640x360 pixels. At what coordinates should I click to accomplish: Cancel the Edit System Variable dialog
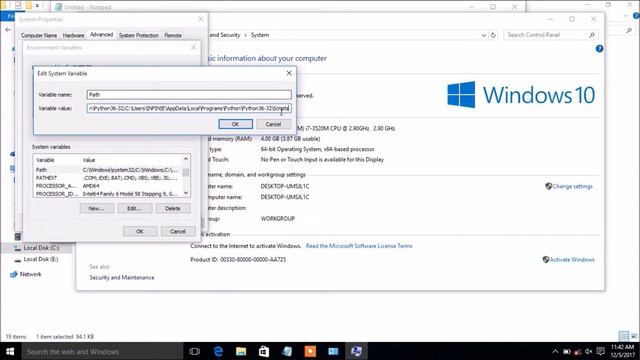[x=273, y=124]
